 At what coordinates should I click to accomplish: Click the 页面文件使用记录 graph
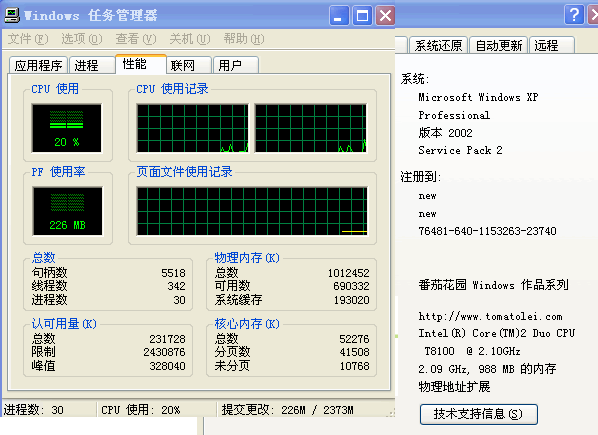point(252,211)
